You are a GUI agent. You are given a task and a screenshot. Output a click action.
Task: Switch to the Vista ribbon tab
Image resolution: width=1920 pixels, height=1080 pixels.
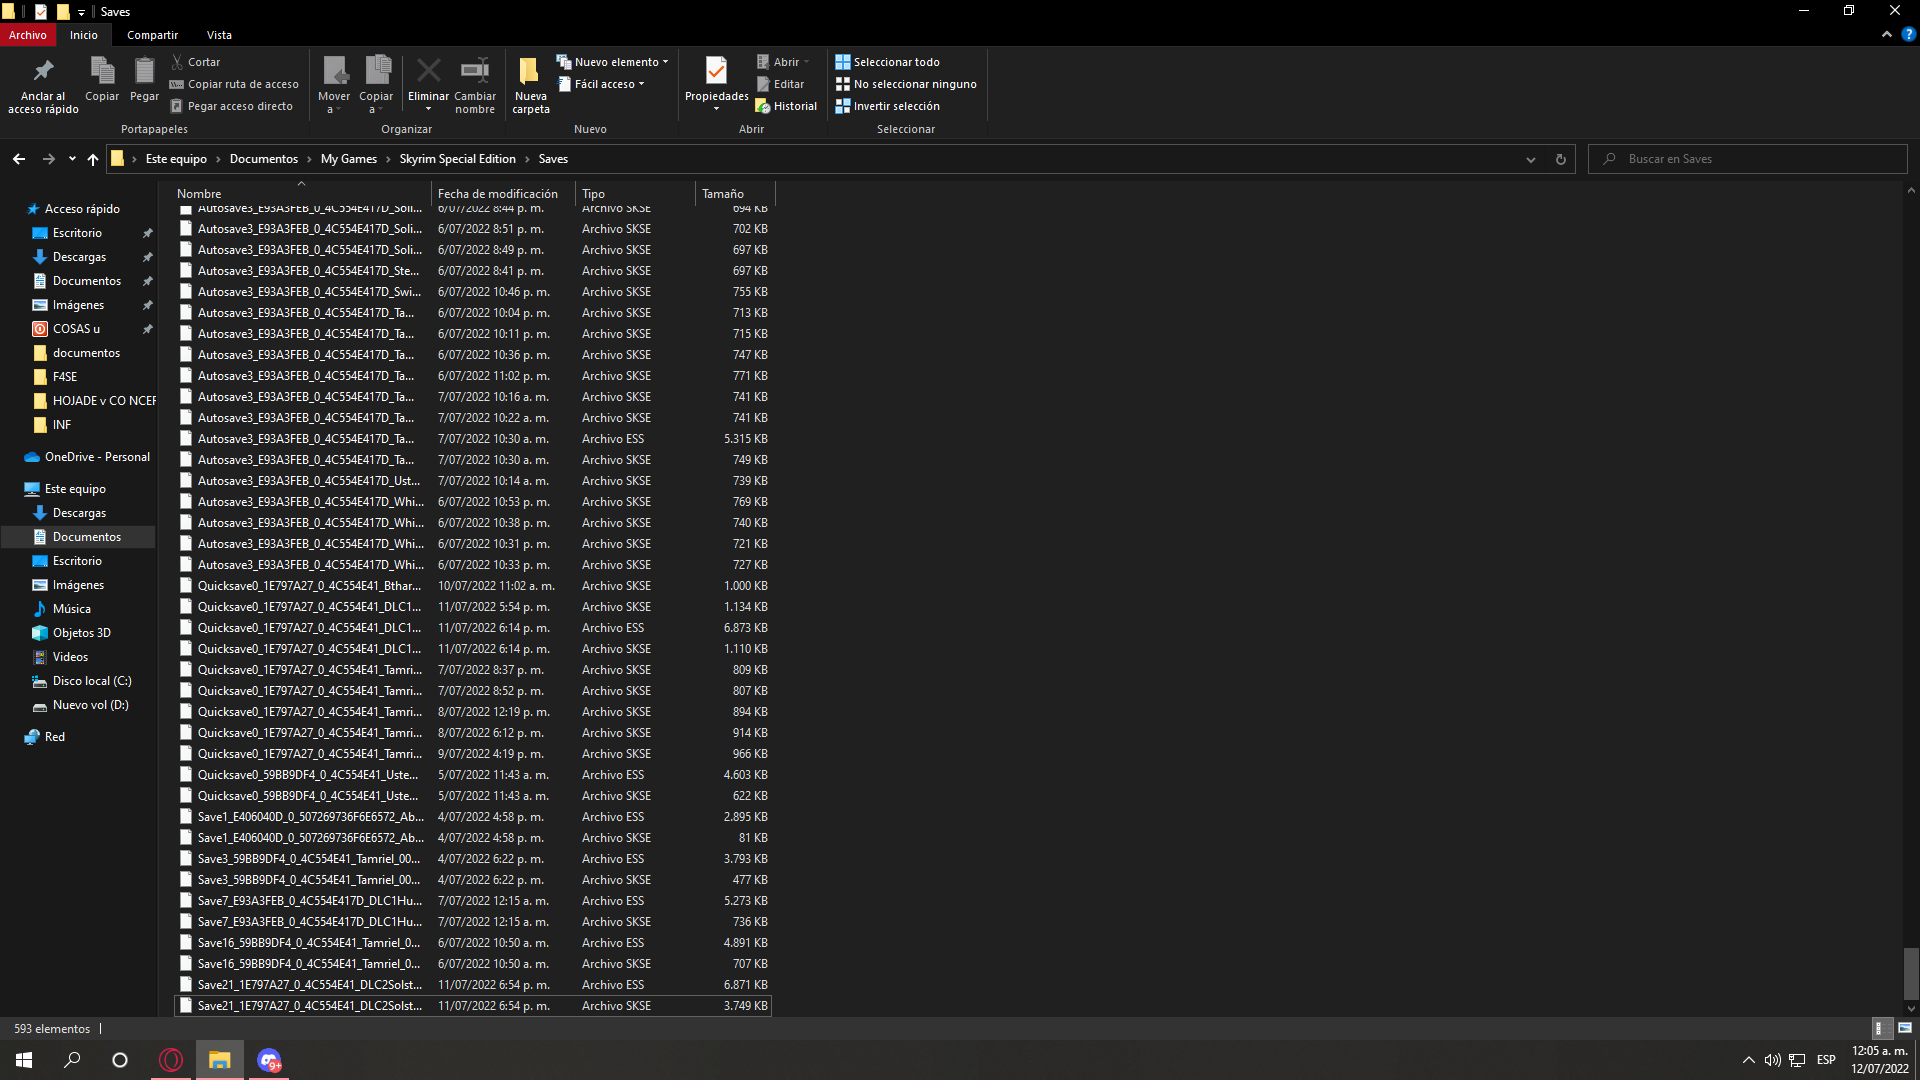[x=219, y=35]
